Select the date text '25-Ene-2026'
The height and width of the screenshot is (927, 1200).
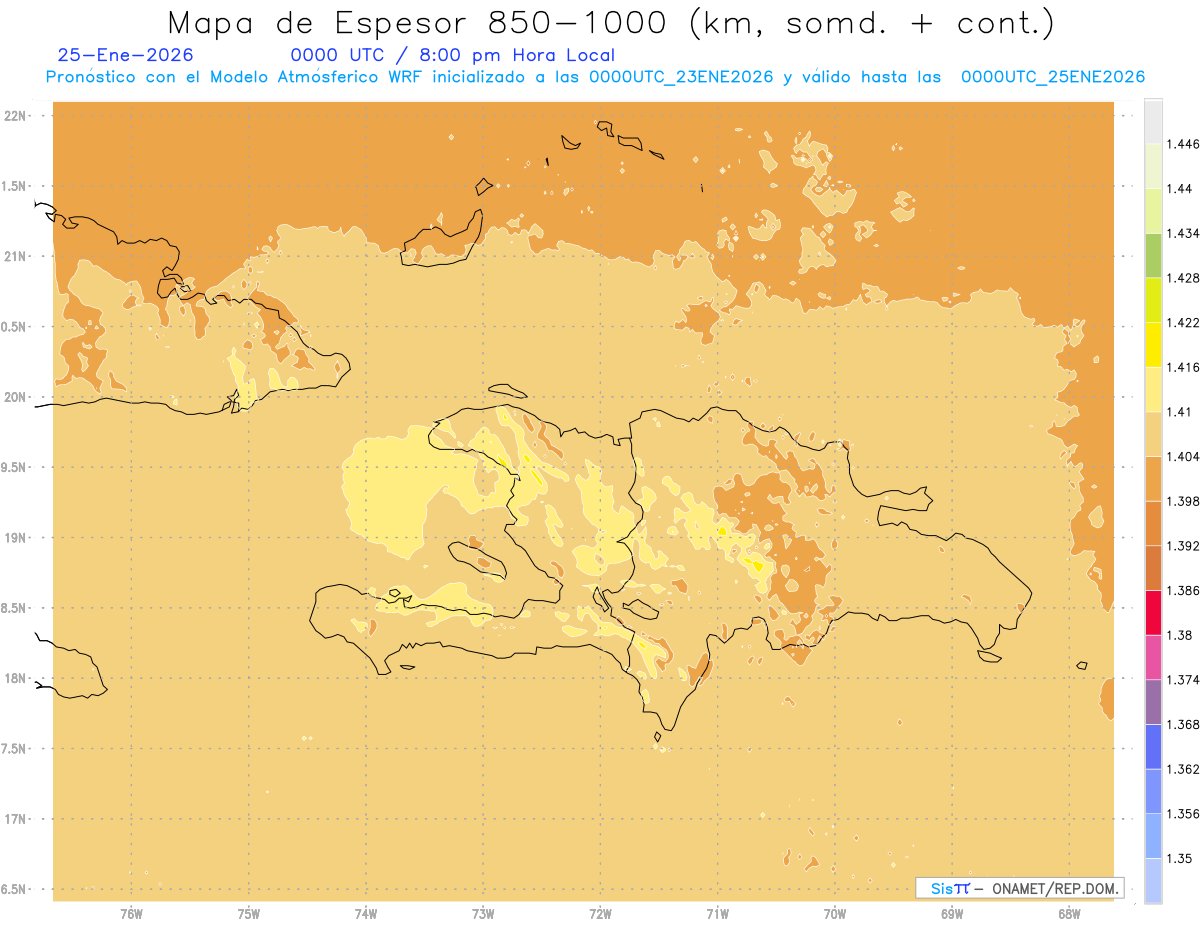coord(126,56)
